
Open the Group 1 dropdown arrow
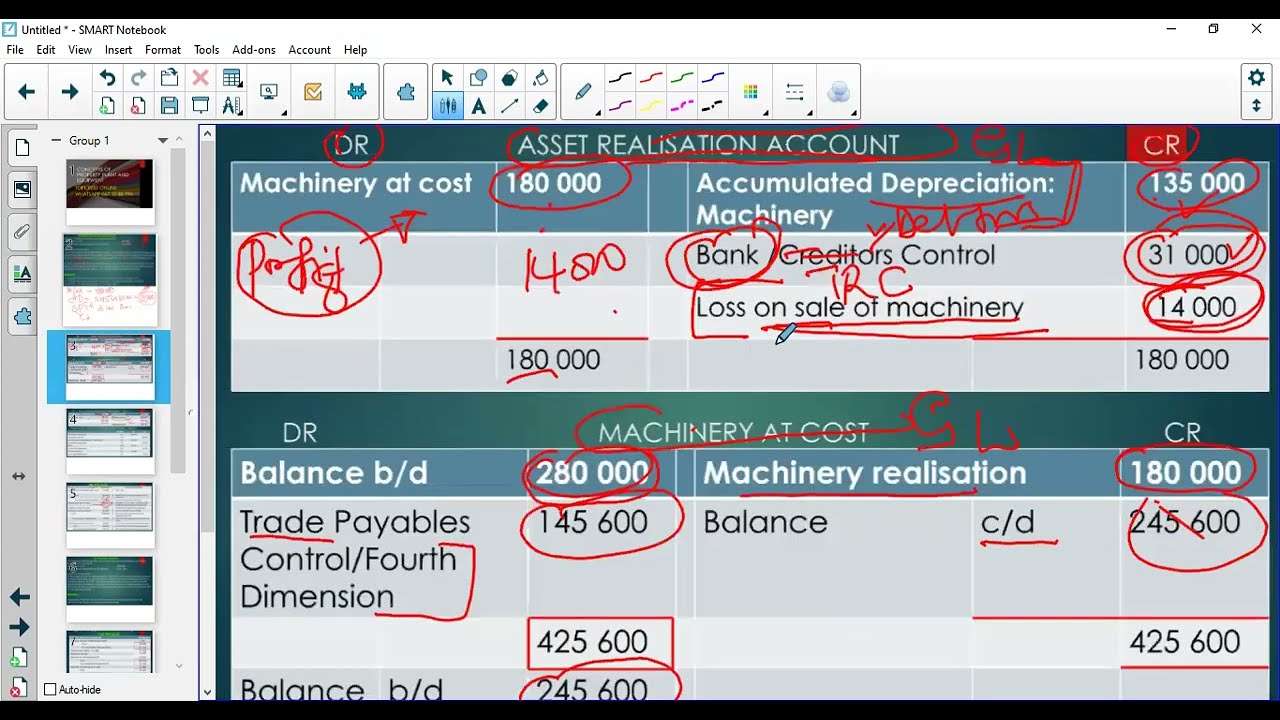(162, 141)
